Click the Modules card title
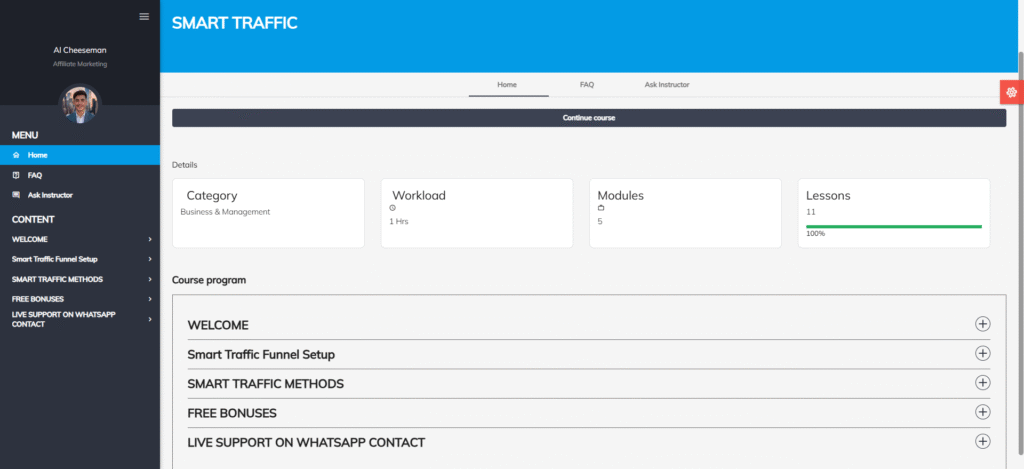 point(620,195)
